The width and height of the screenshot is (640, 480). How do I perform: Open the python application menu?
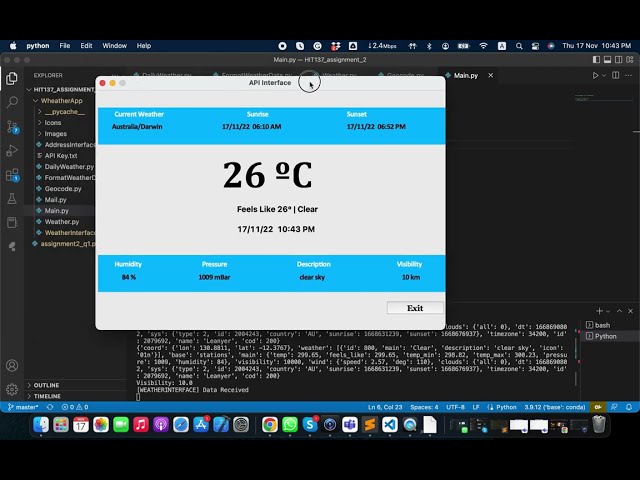[x=38, y=46]
